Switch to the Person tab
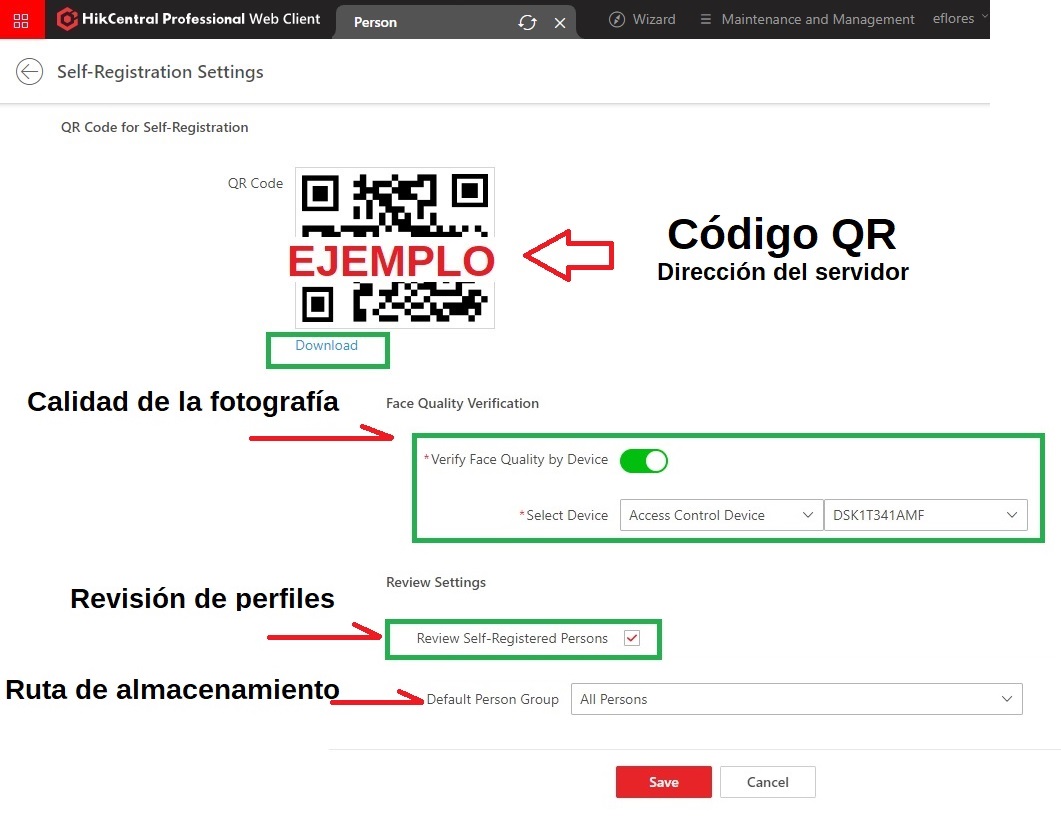Image resolution: width=1061 pixels, height=816 pixels. pyautogui.click(x=376, y=22)
